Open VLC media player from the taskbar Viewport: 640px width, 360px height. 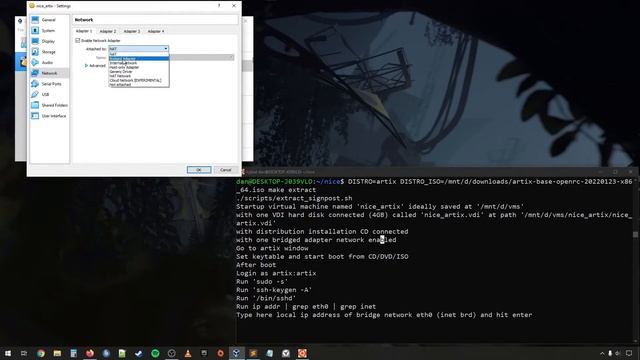188,353
